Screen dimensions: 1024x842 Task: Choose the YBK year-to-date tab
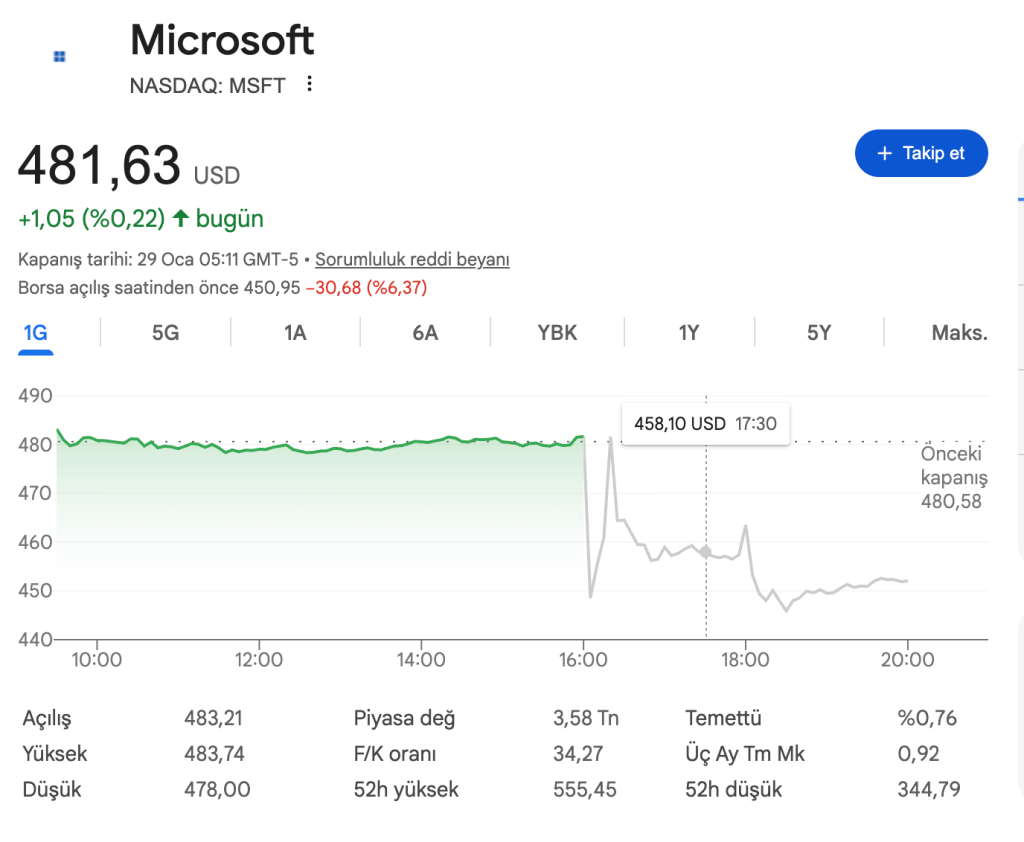[x=557, y=333]
